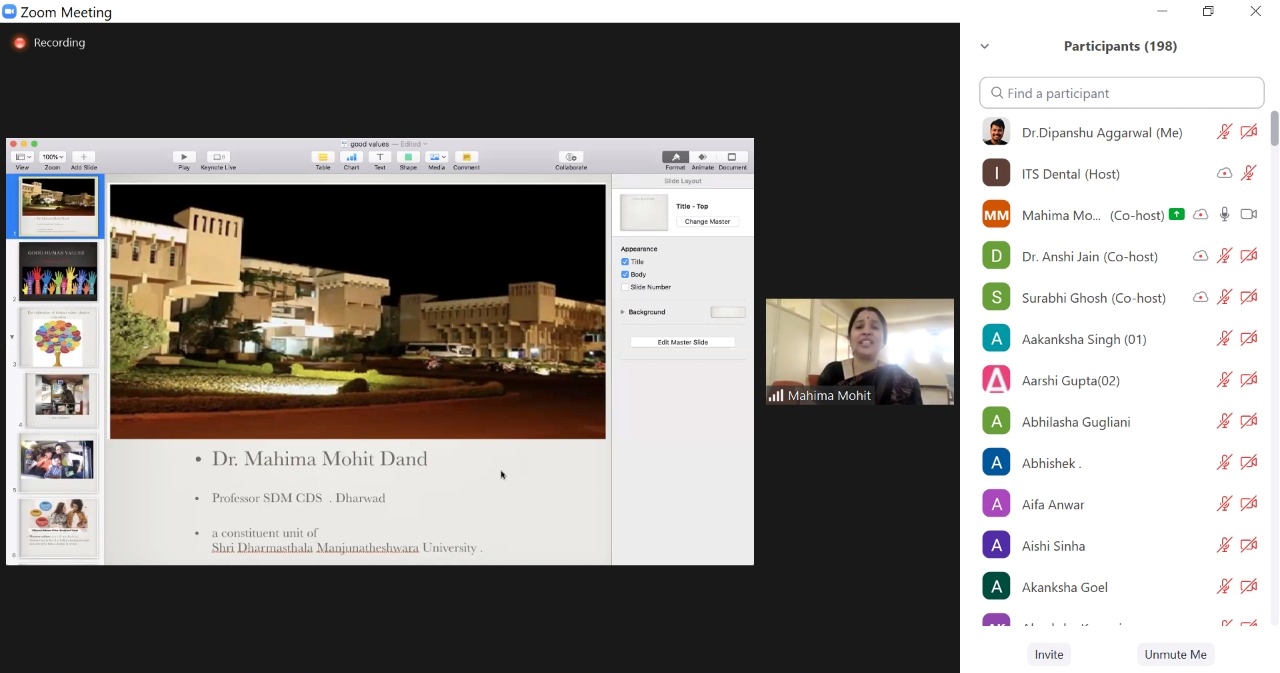1280x673 pixels.
Task: Select the Shape tool icon
Action: point(408,157)
